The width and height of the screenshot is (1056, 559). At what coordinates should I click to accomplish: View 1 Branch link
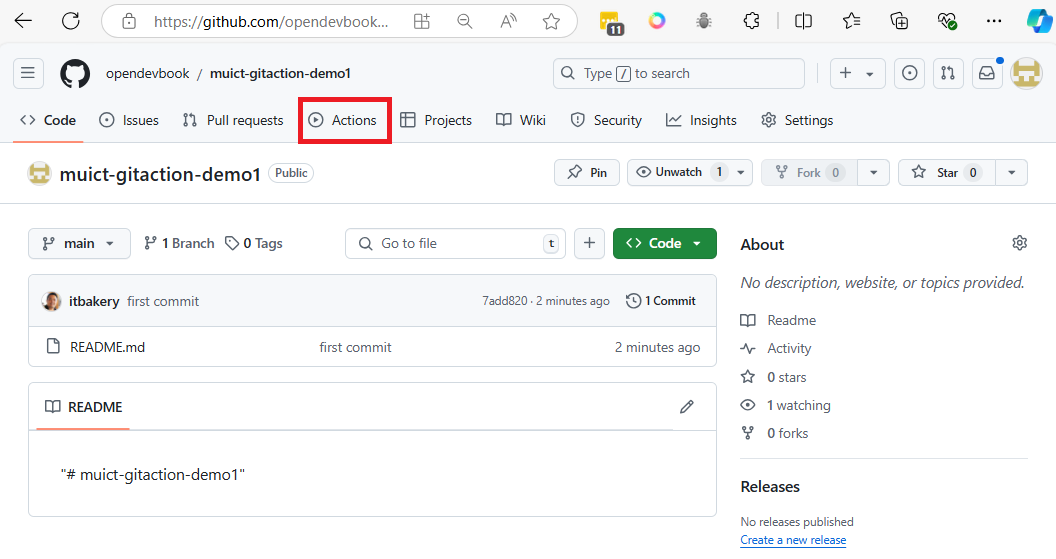click(179, 243)
